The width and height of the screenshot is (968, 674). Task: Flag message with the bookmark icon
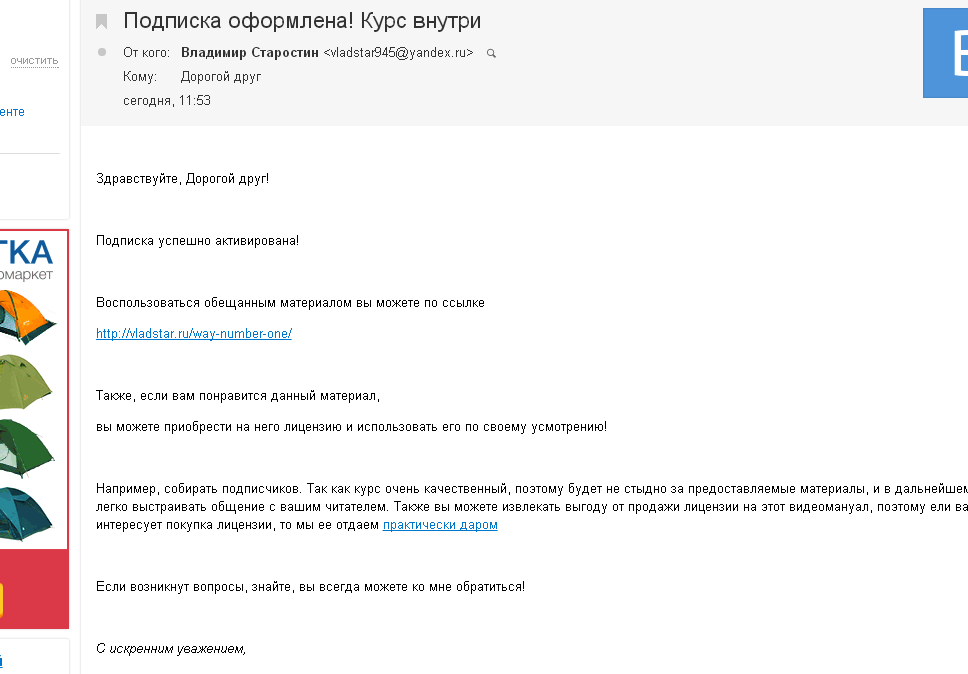[101, 22]
